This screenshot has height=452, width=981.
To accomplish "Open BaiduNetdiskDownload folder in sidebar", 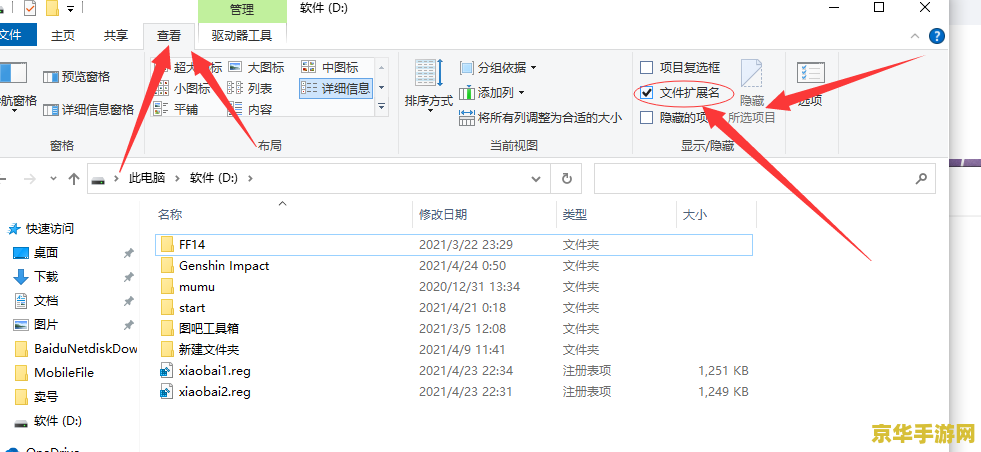I will click(76, 349).
